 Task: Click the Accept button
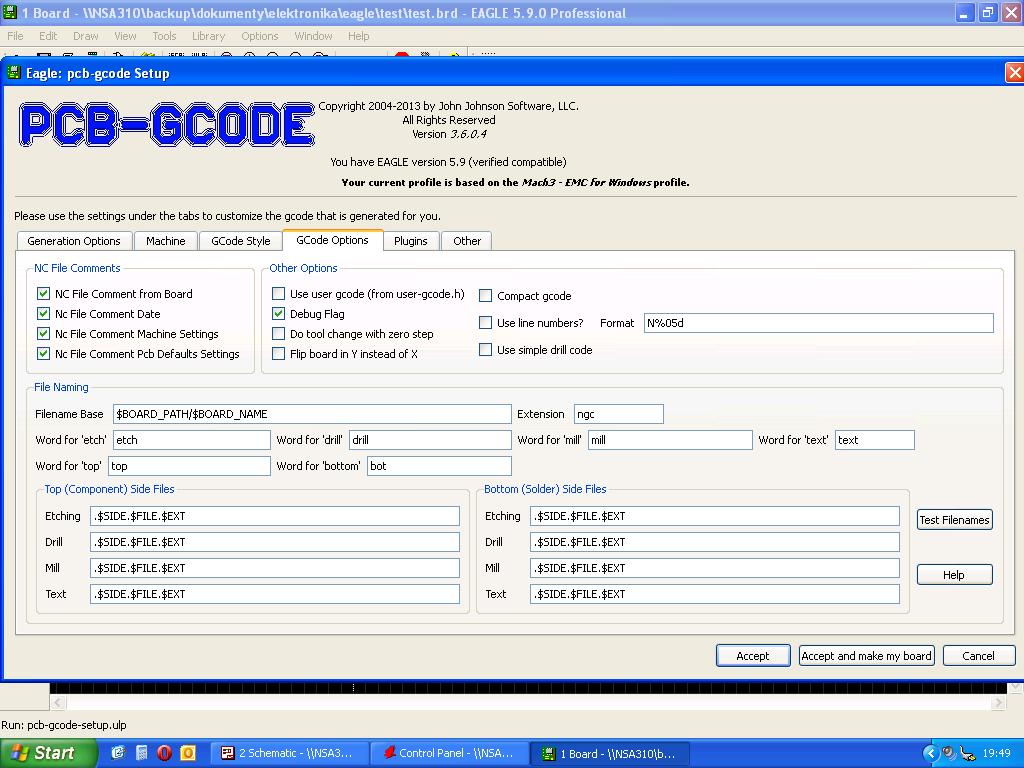pyautogui.click(x=753, y=656)
